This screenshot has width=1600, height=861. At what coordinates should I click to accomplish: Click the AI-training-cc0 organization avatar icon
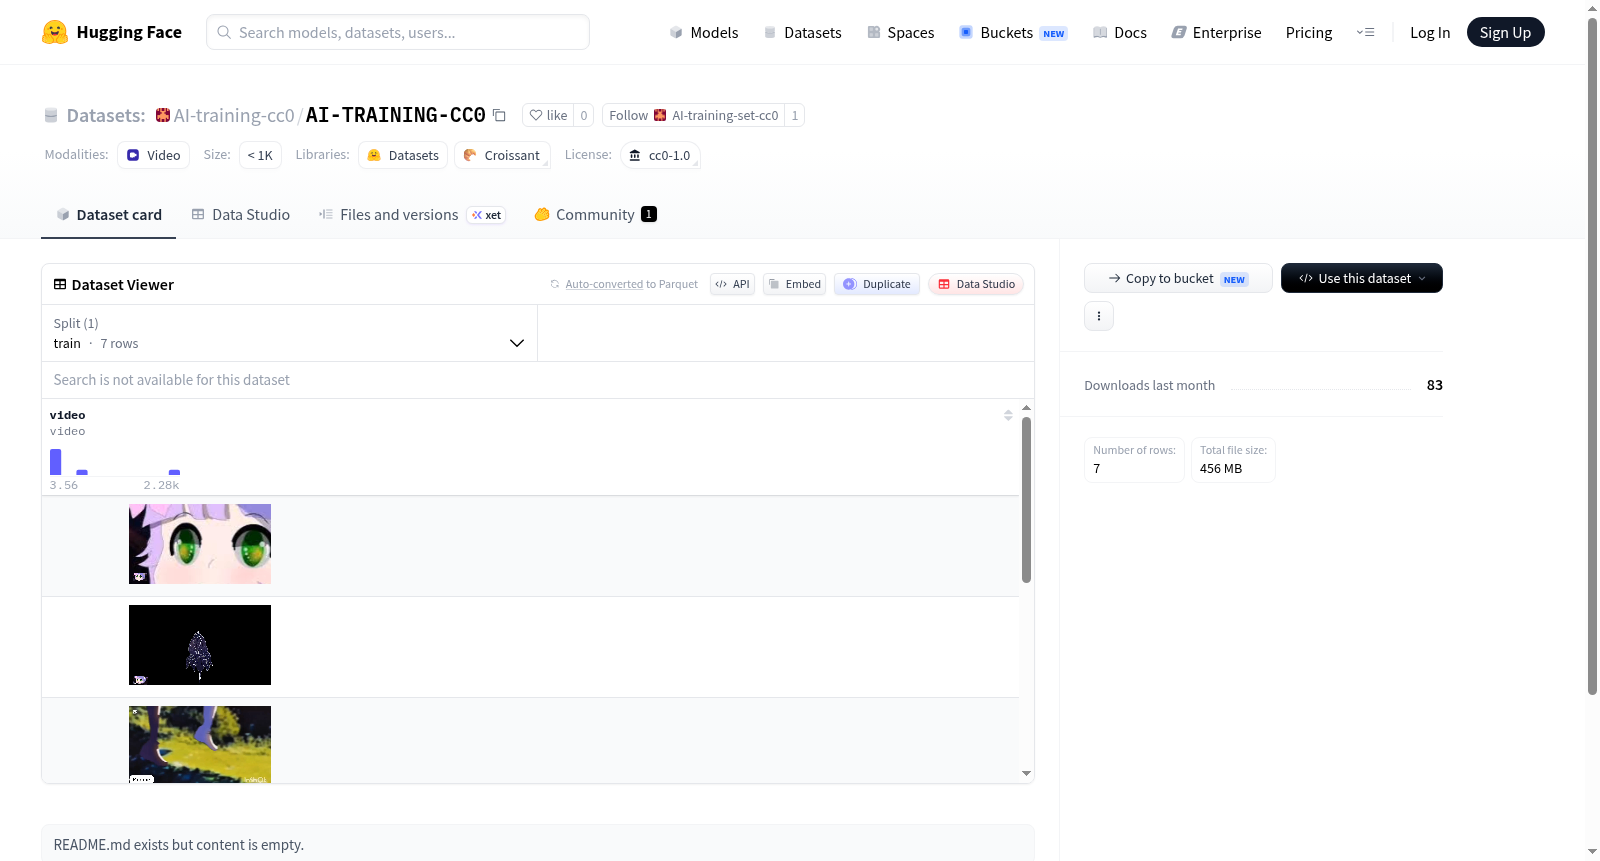[163, 115]
